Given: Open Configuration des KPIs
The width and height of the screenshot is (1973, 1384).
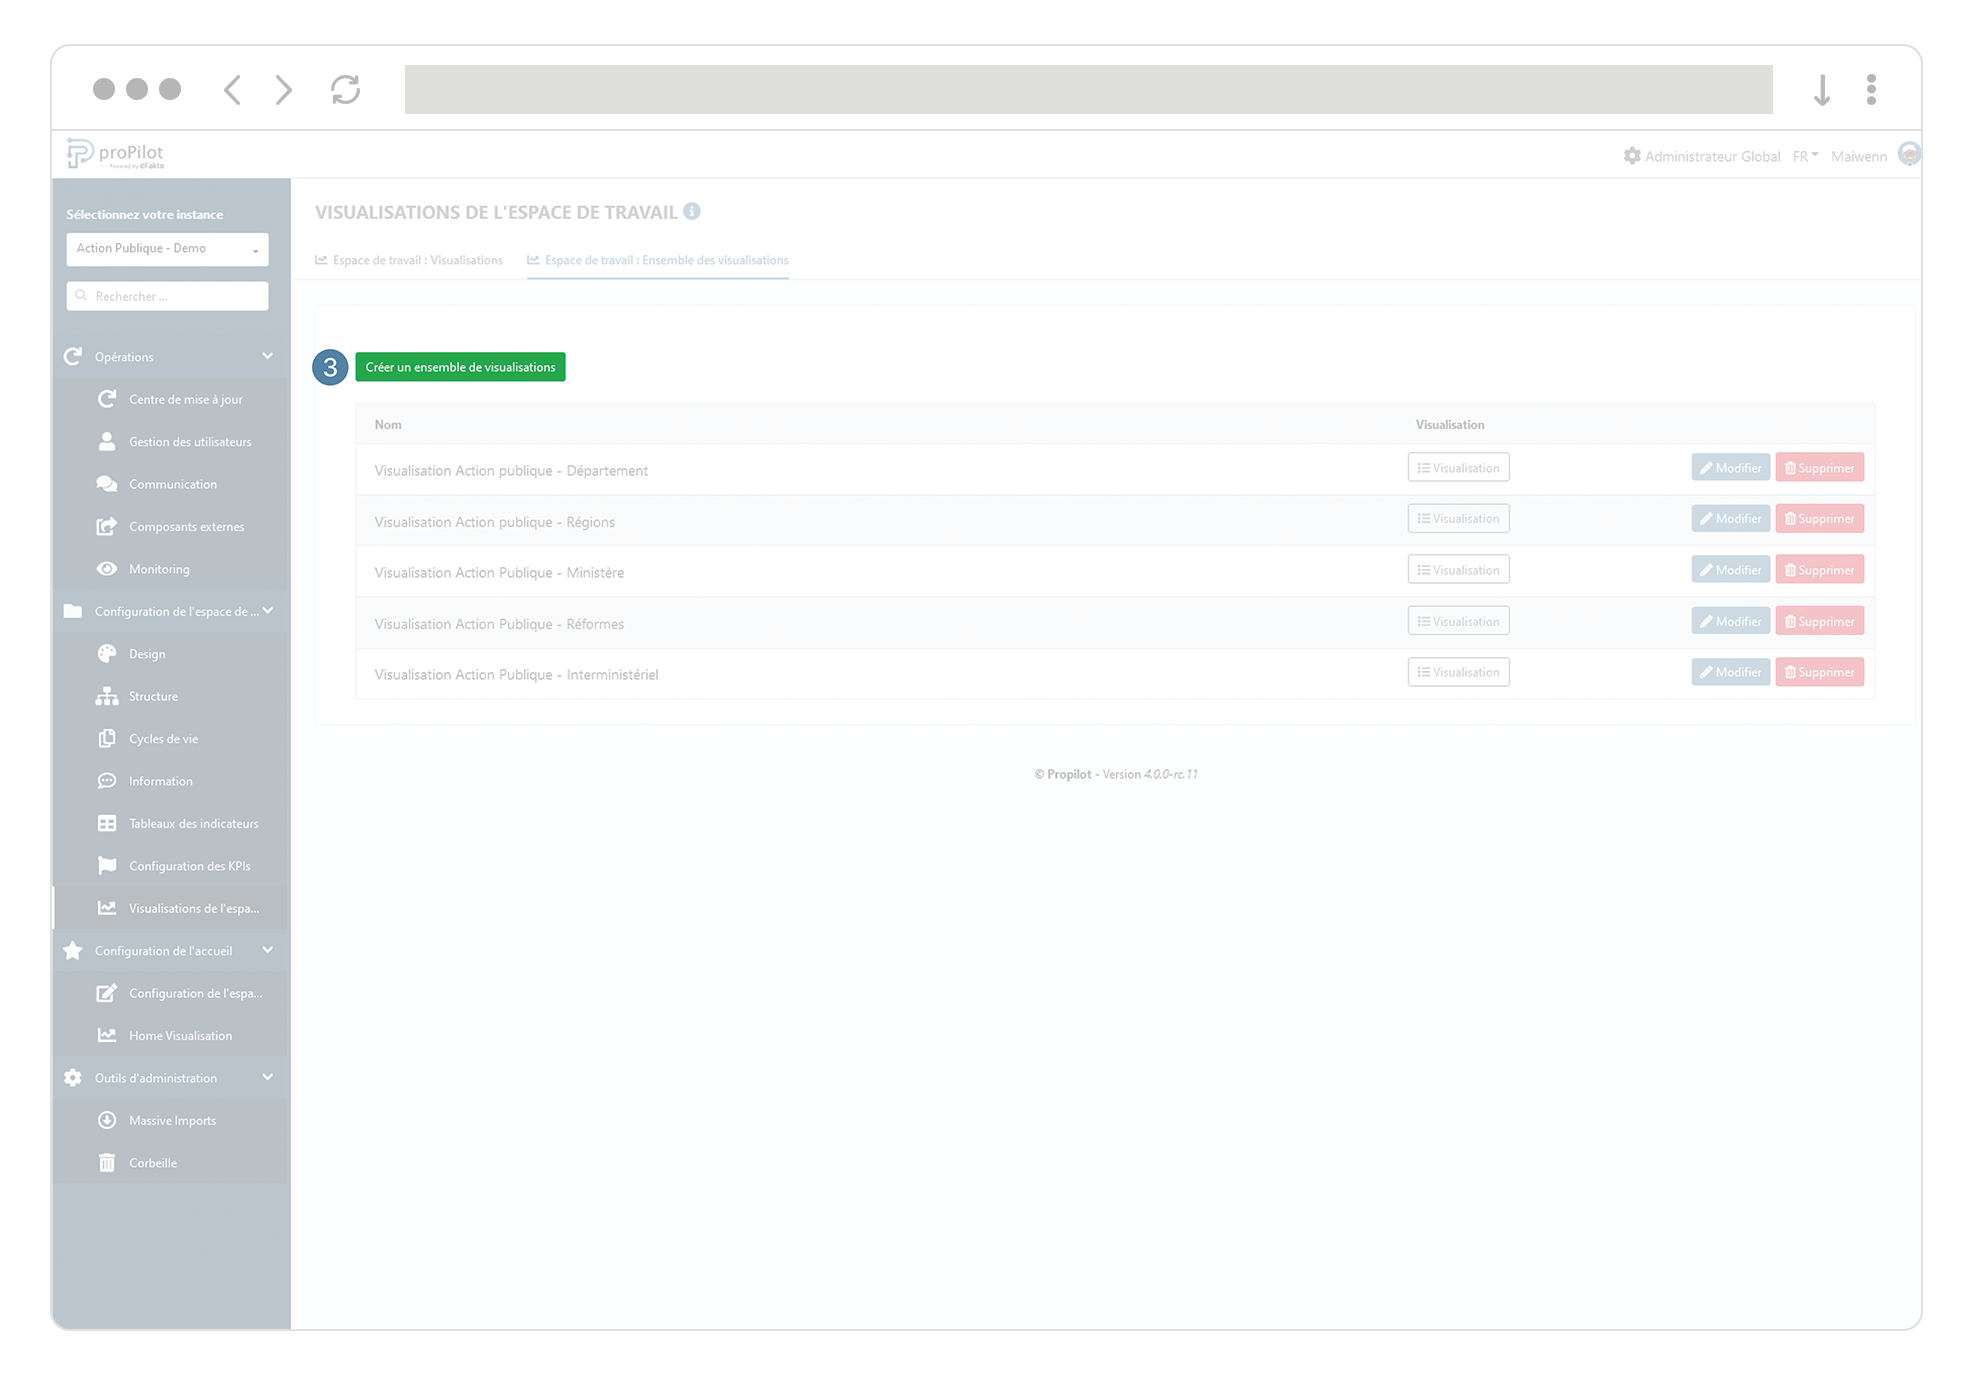Looking at the screenshot, I should coord(190,865).
